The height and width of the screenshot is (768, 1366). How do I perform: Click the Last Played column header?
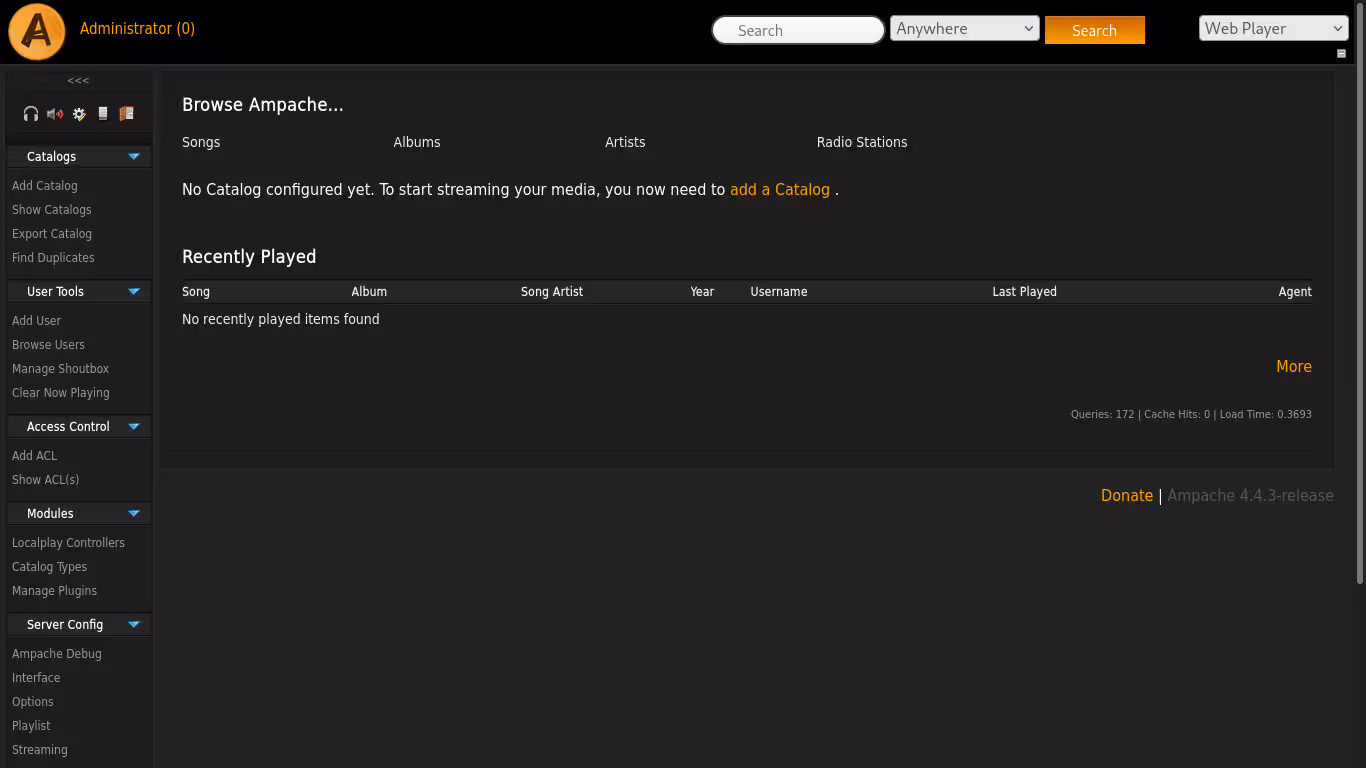click(x=1024, y=292)
